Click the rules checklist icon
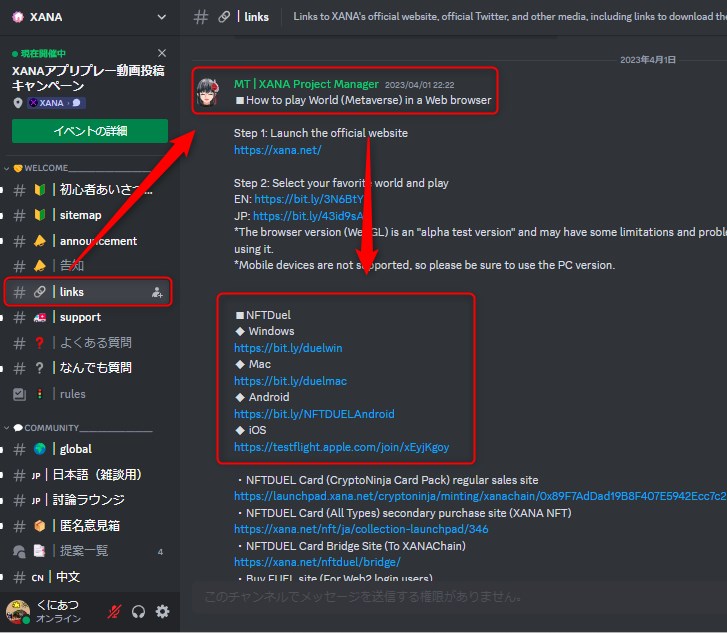 click(x=19, y=394)
